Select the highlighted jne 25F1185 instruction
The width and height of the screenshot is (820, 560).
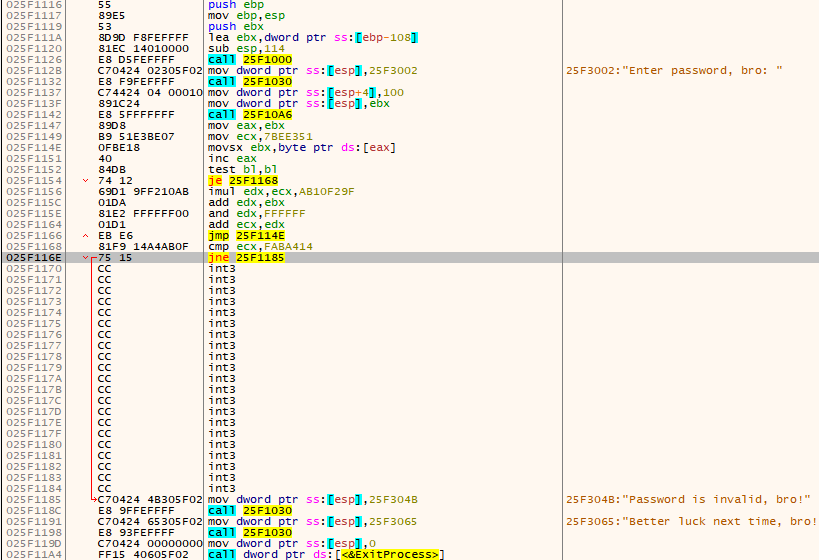coord(244,258)
